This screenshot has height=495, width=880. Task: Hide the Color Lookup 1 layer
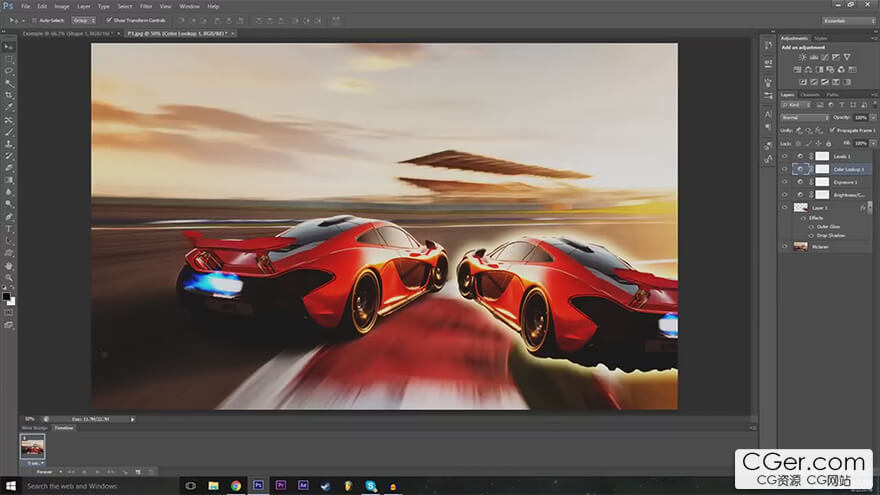coord(785,169)
